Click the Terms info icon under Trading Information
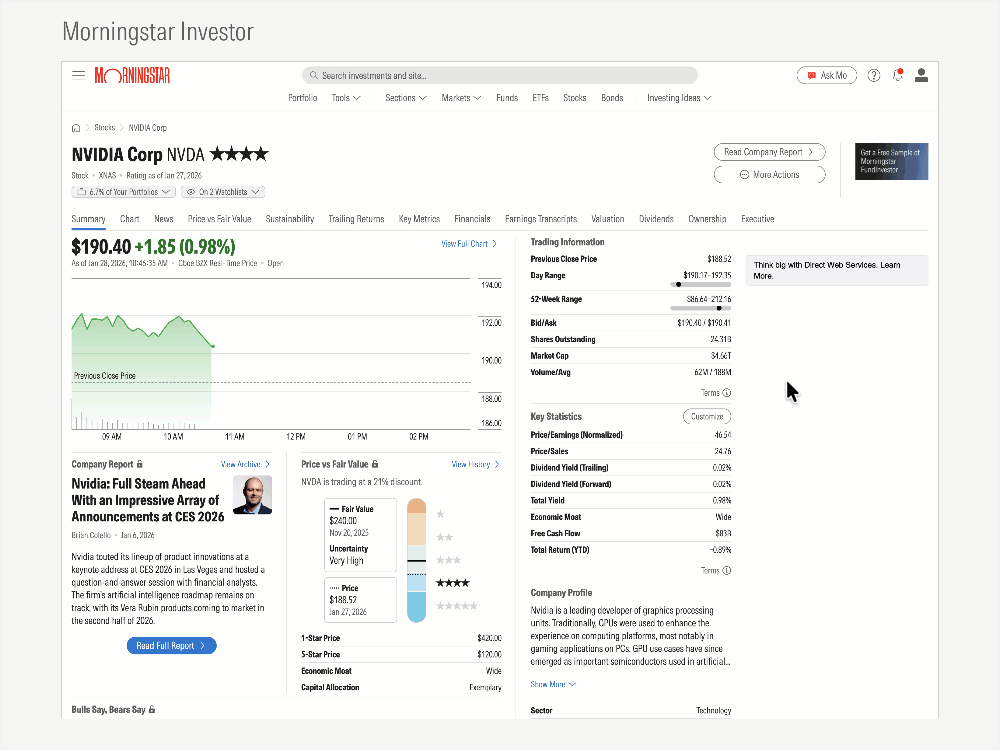Viewport: 1000px width, 750px height. 726,393
